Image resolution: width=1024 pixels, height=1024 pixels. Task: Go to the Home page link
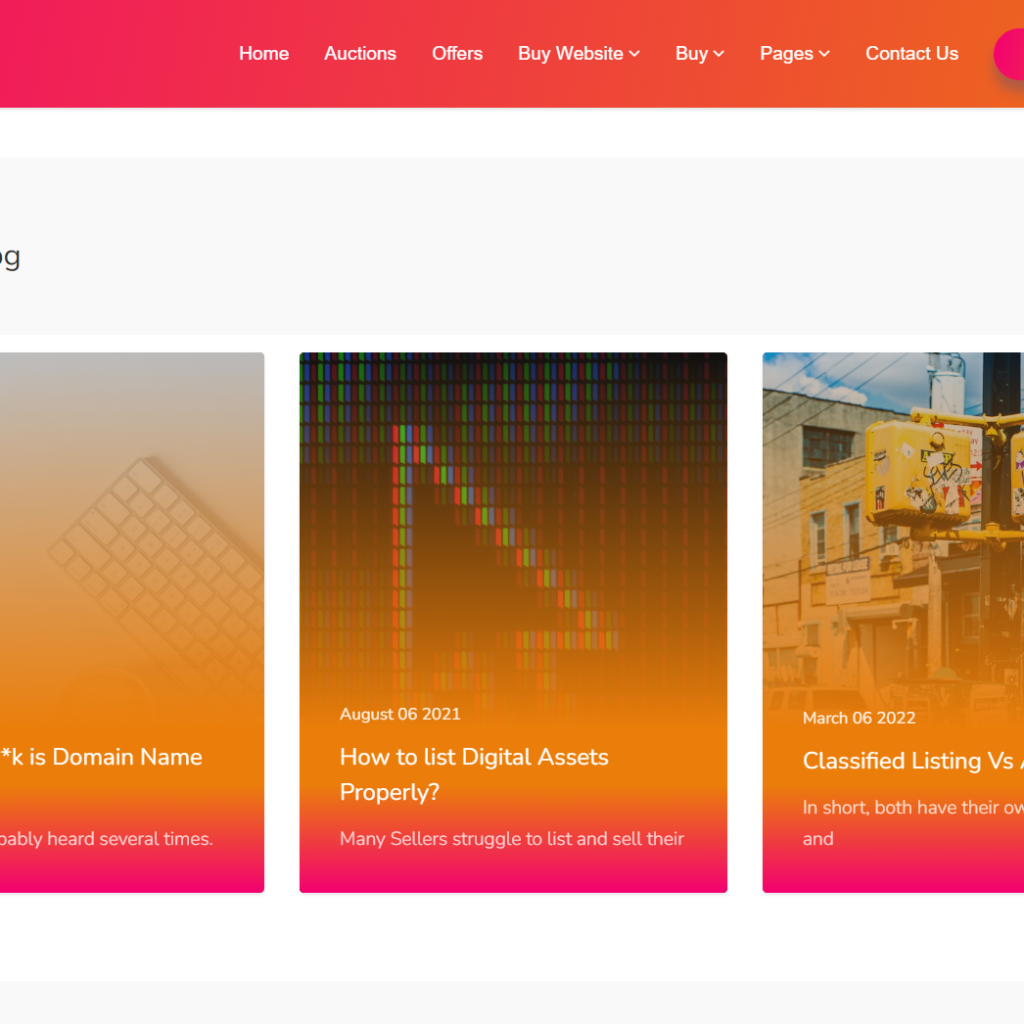(x=264, y=54)
